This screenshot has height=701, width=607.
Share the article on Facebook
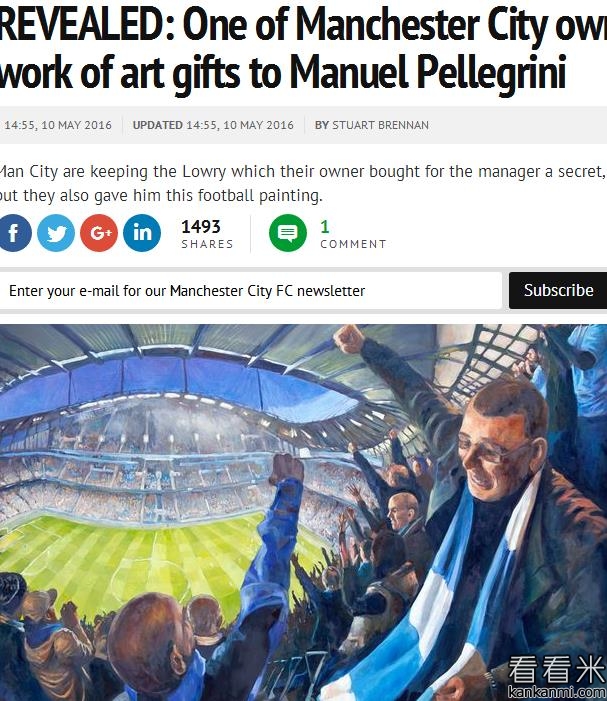pos(13,233)
